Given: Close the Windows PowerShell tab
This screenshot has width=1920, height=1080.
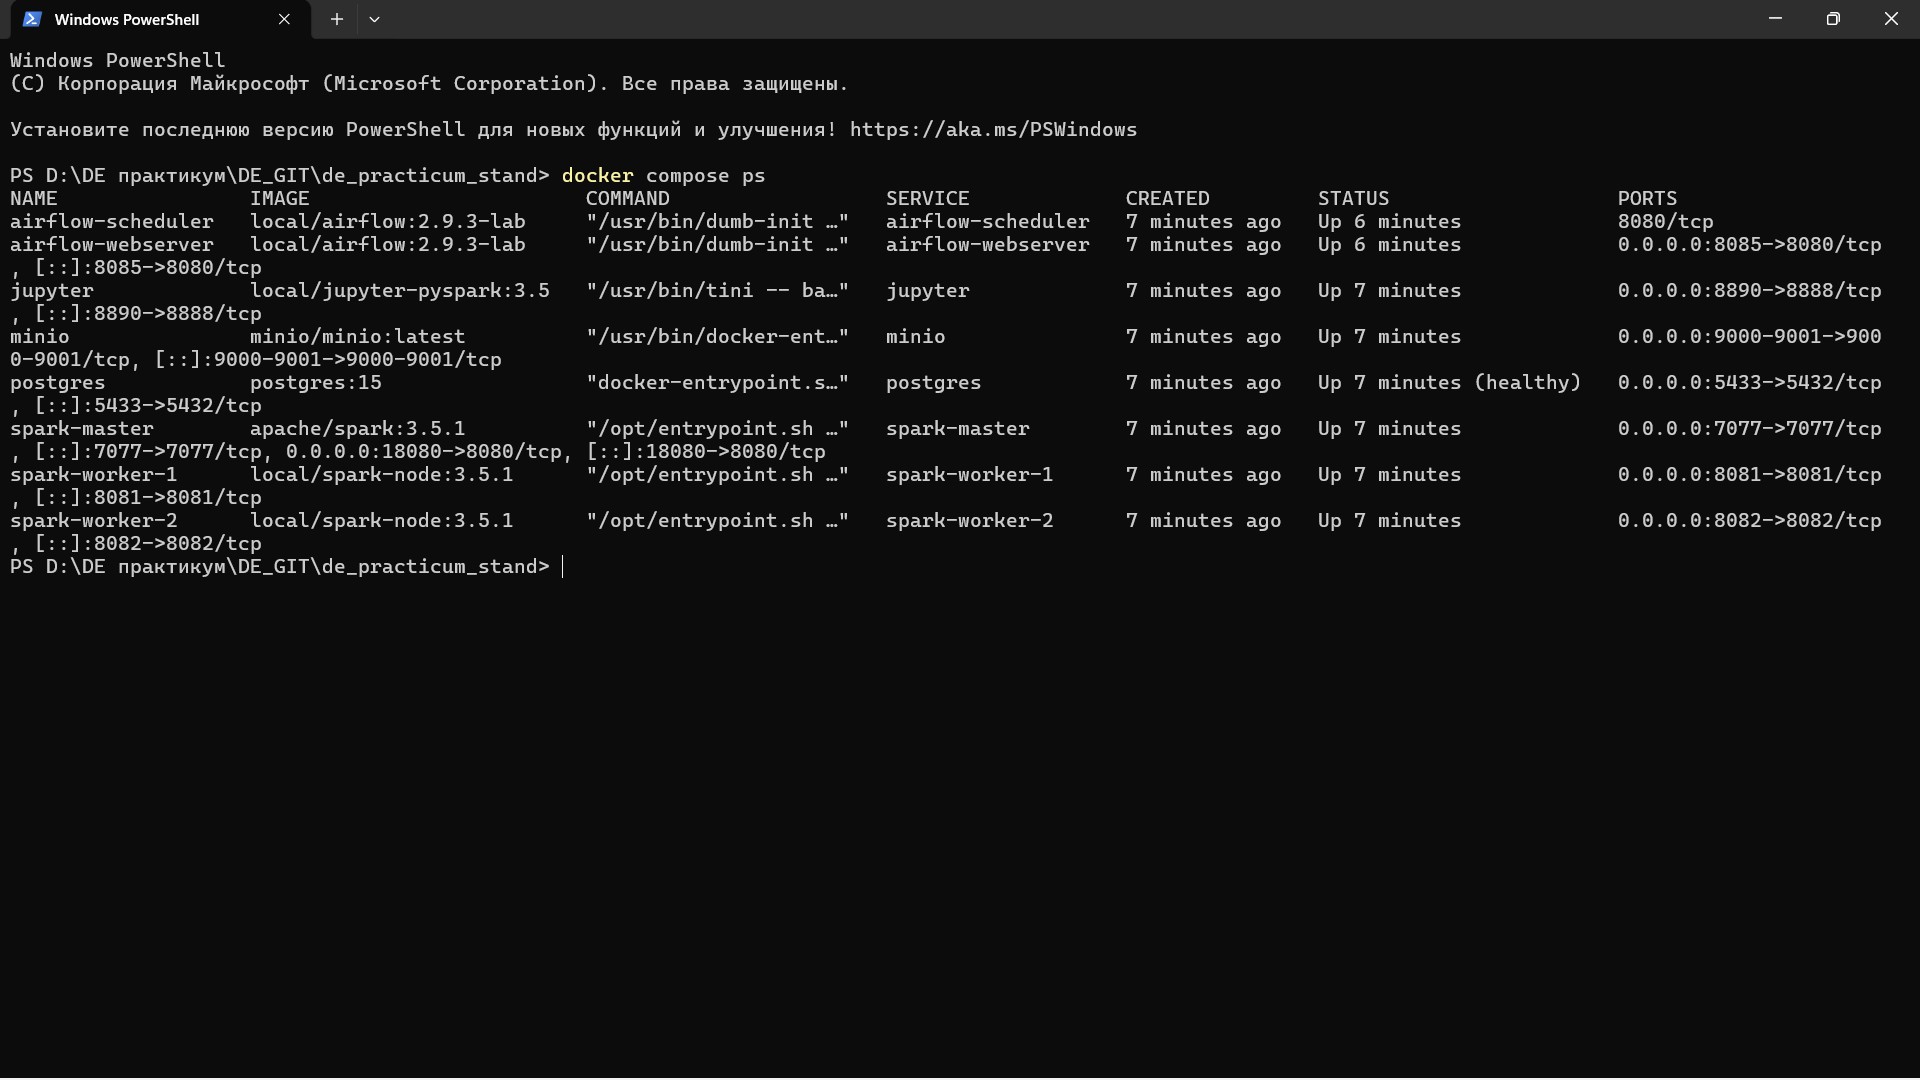Looking at the screenshot, I should [x=284, y=19].
